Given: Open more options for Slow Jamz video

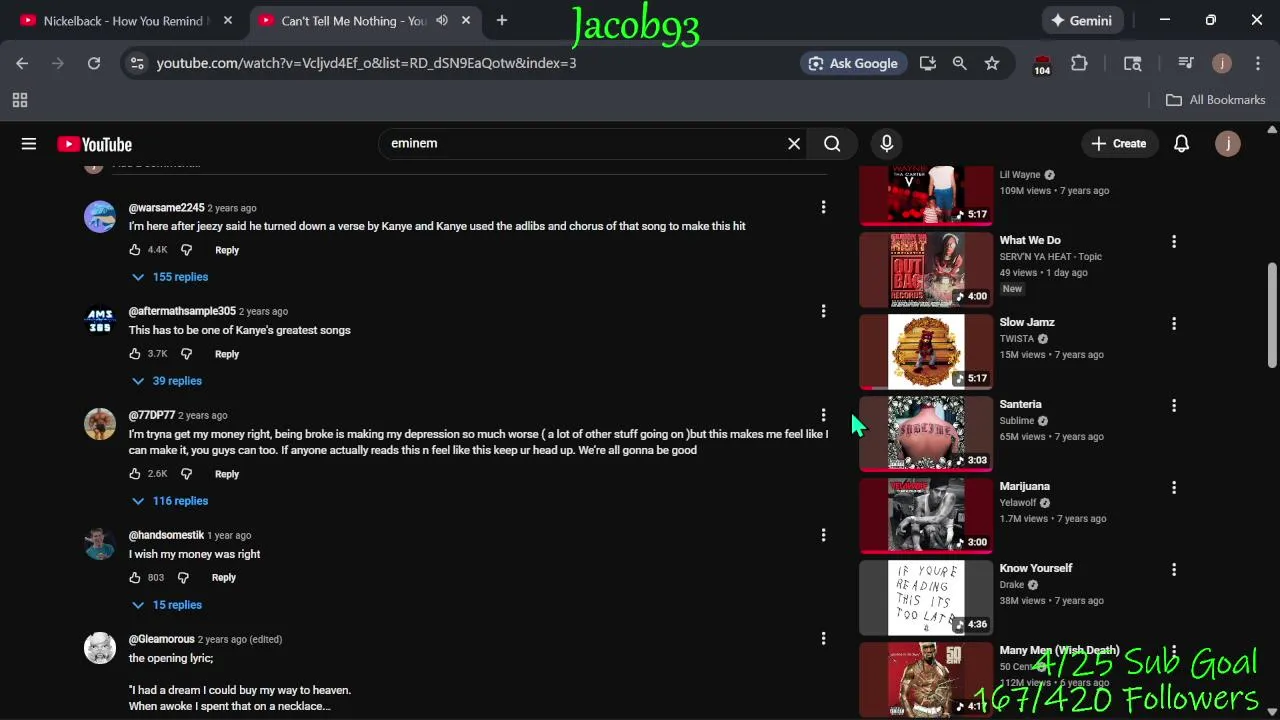Looking at the screenshot, I should [x=1174, y=323].
